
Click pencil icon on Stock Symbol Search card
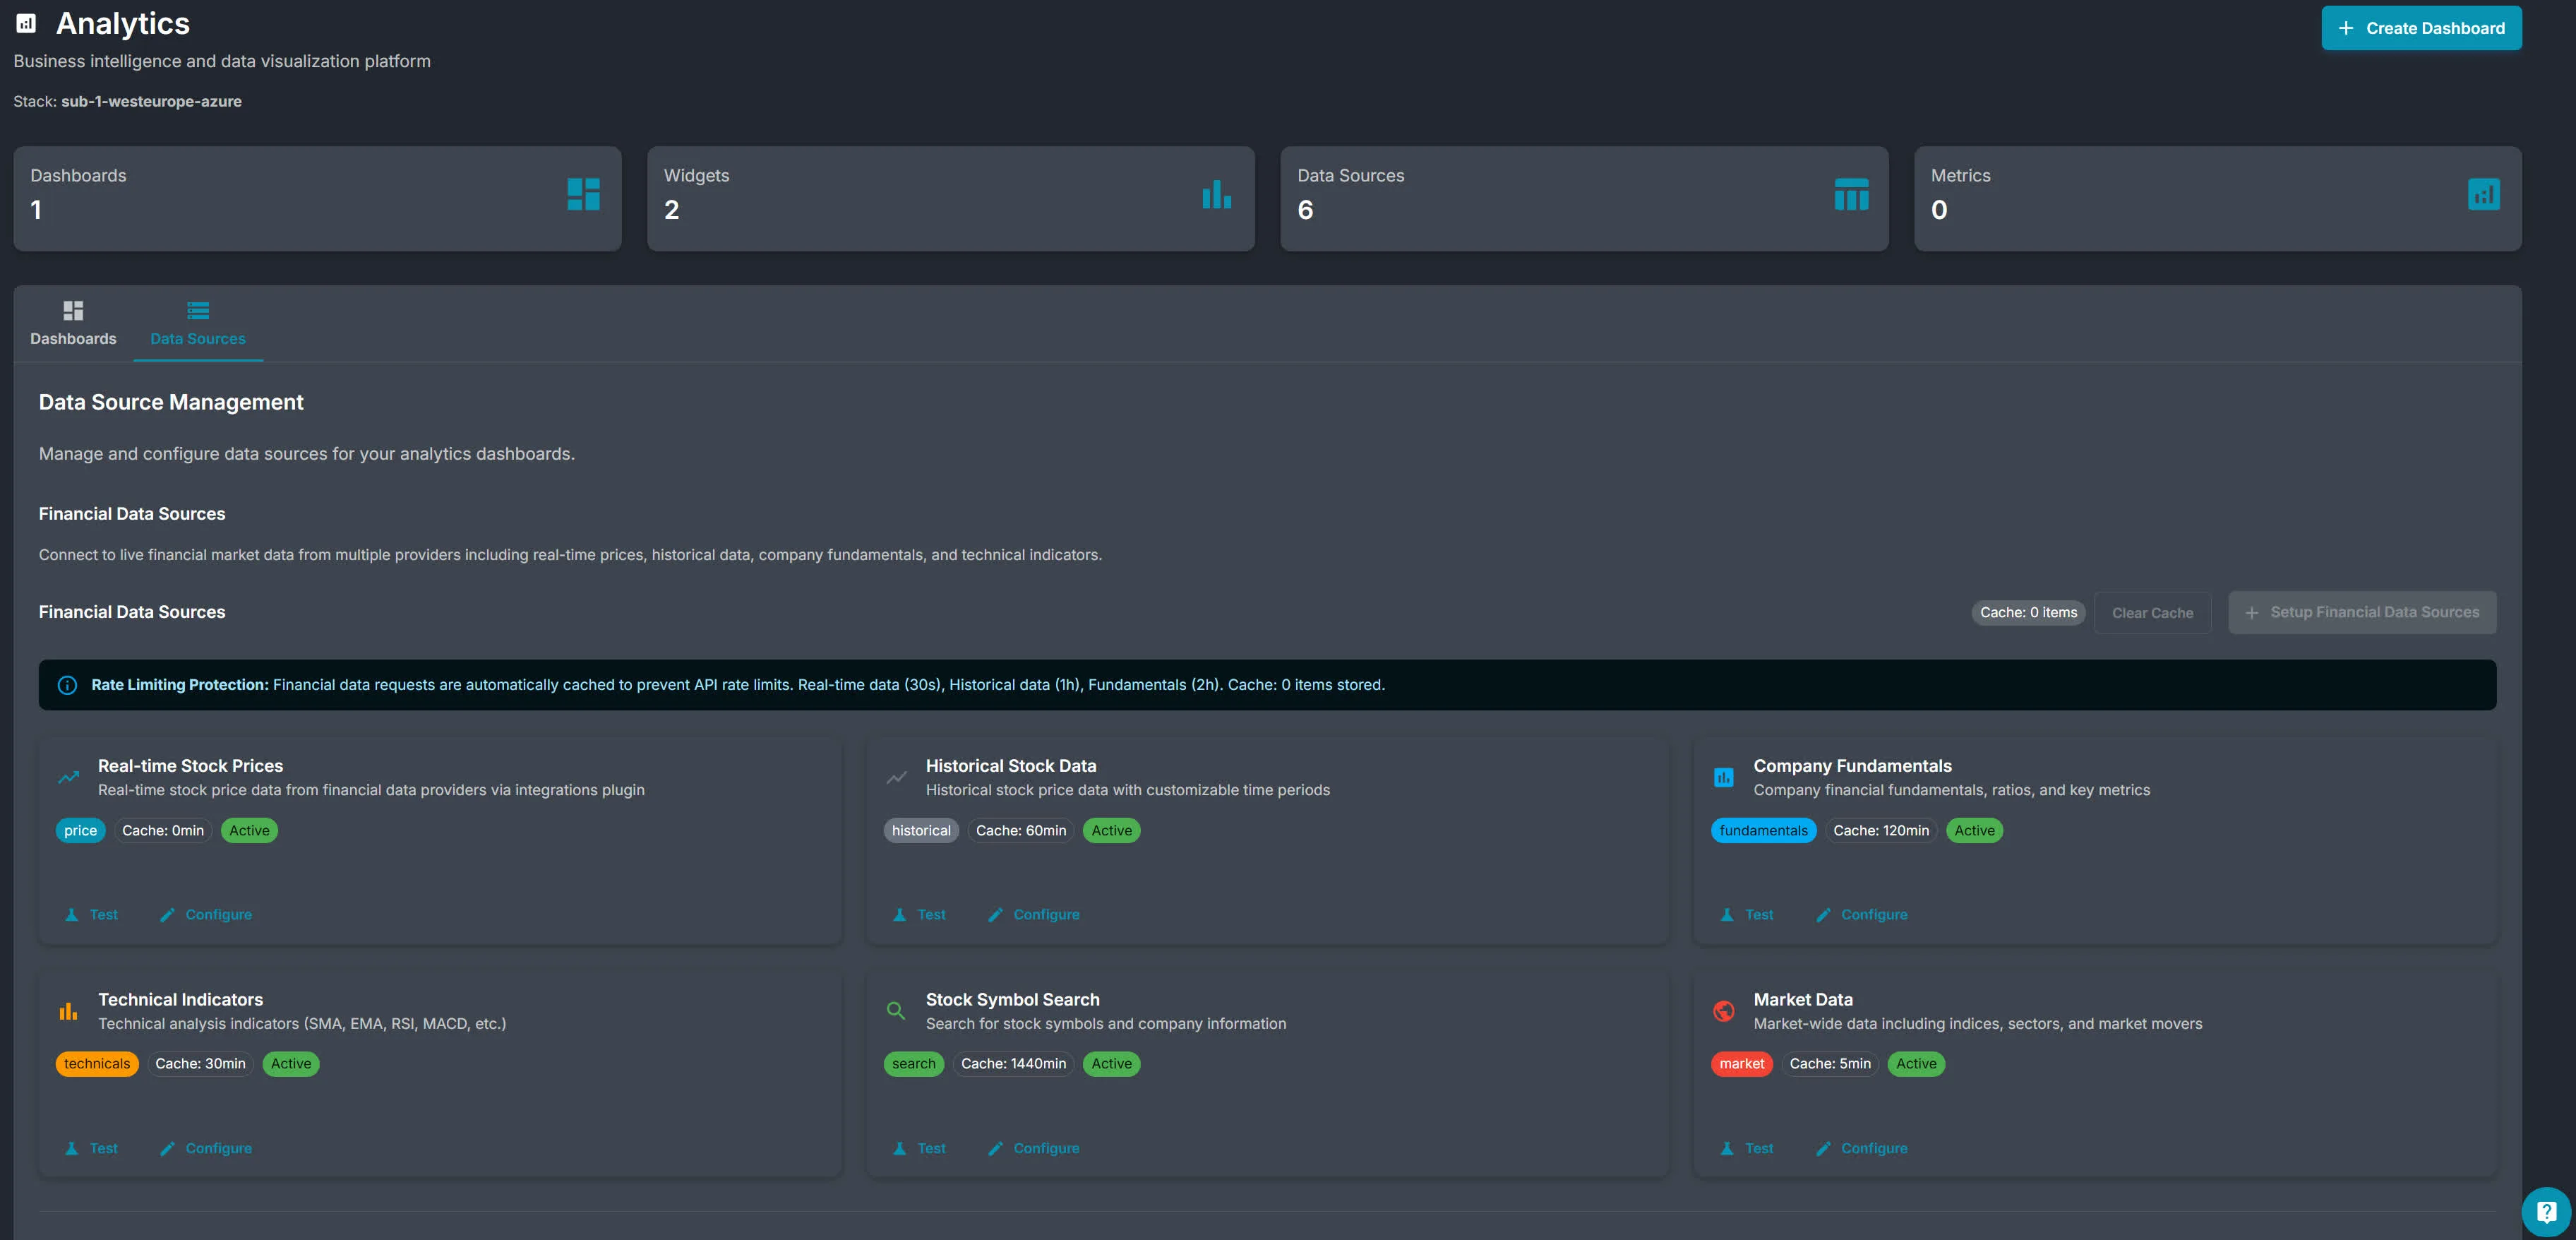click(x=995, y=1149)
